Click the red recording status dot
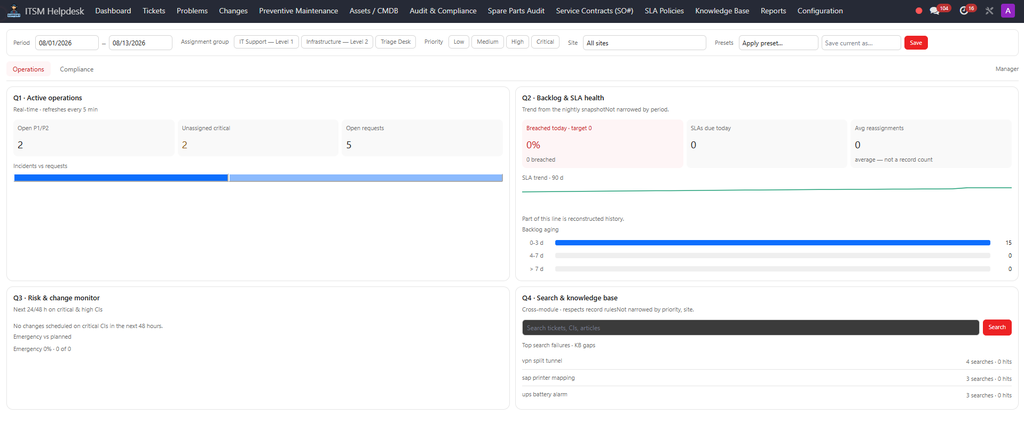 coord(919,10)
